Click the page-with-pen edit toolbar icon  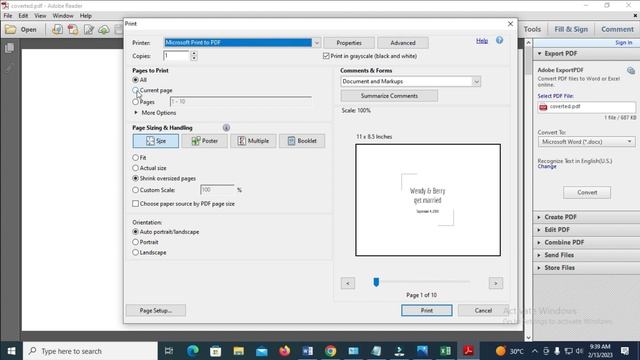[x=89, y=30]
